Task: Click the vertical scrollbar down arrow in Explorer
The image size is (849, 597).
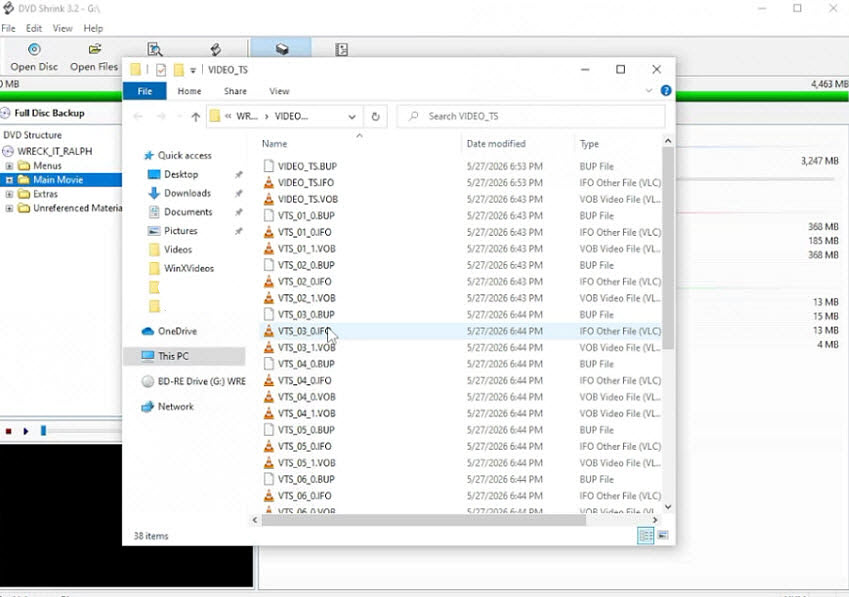Action: coord(668,507)
